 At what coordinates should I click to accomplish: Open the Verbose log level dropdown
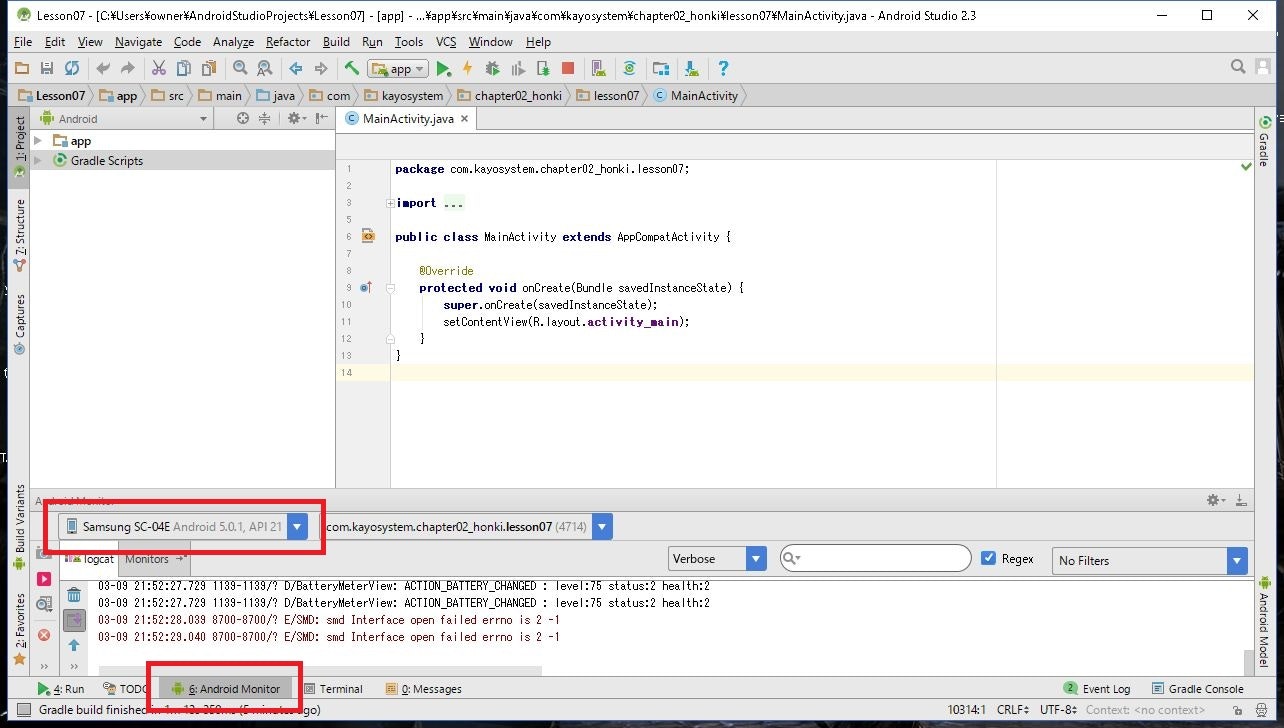click(x=717, y=559)
